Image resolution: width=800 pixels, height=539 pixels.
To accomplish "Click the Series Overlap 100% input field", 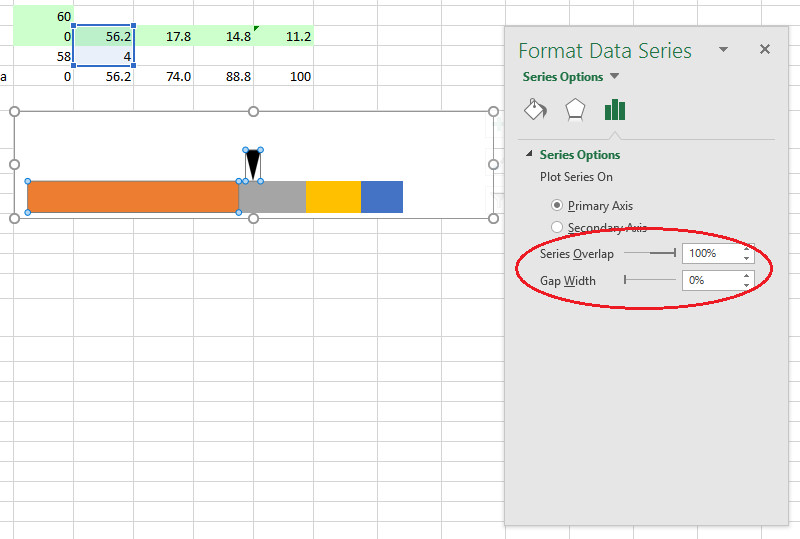I will coord(710,254).
